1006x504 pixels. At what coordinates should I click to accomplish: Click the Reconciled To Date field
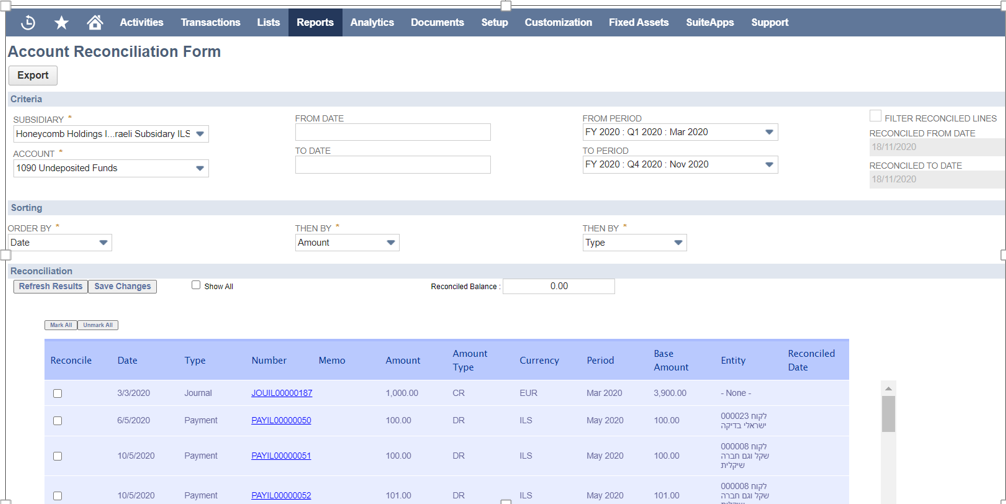click(937, 180)
